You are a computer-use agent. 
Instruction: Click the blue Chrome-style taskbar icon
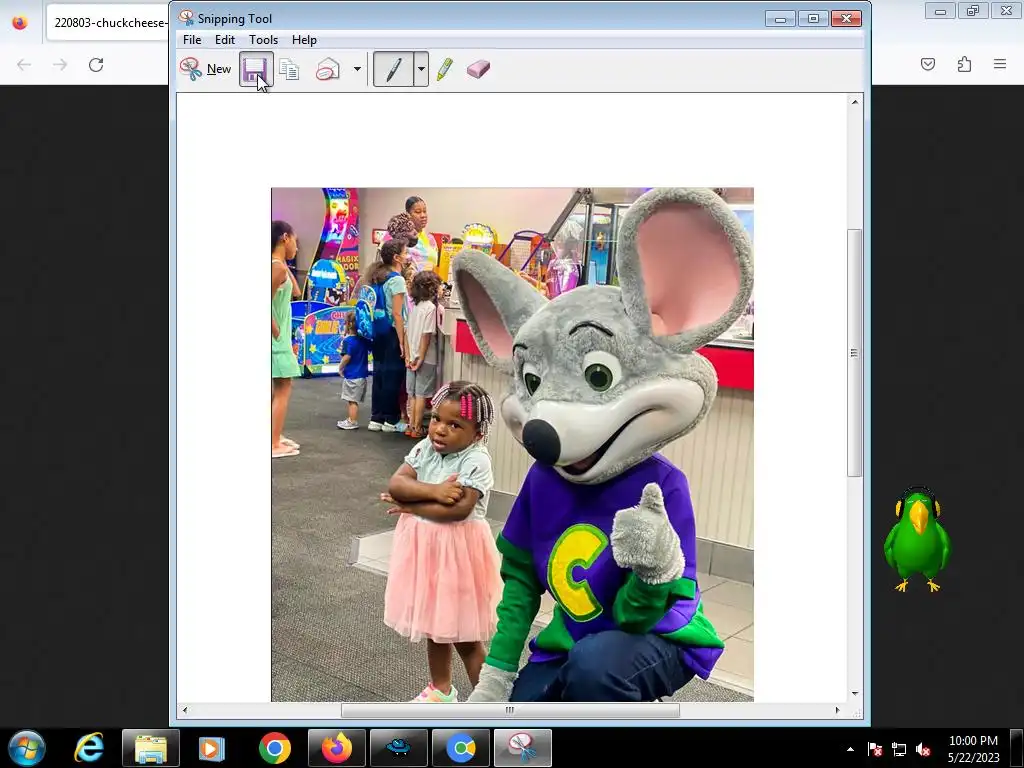pos(460,748)
